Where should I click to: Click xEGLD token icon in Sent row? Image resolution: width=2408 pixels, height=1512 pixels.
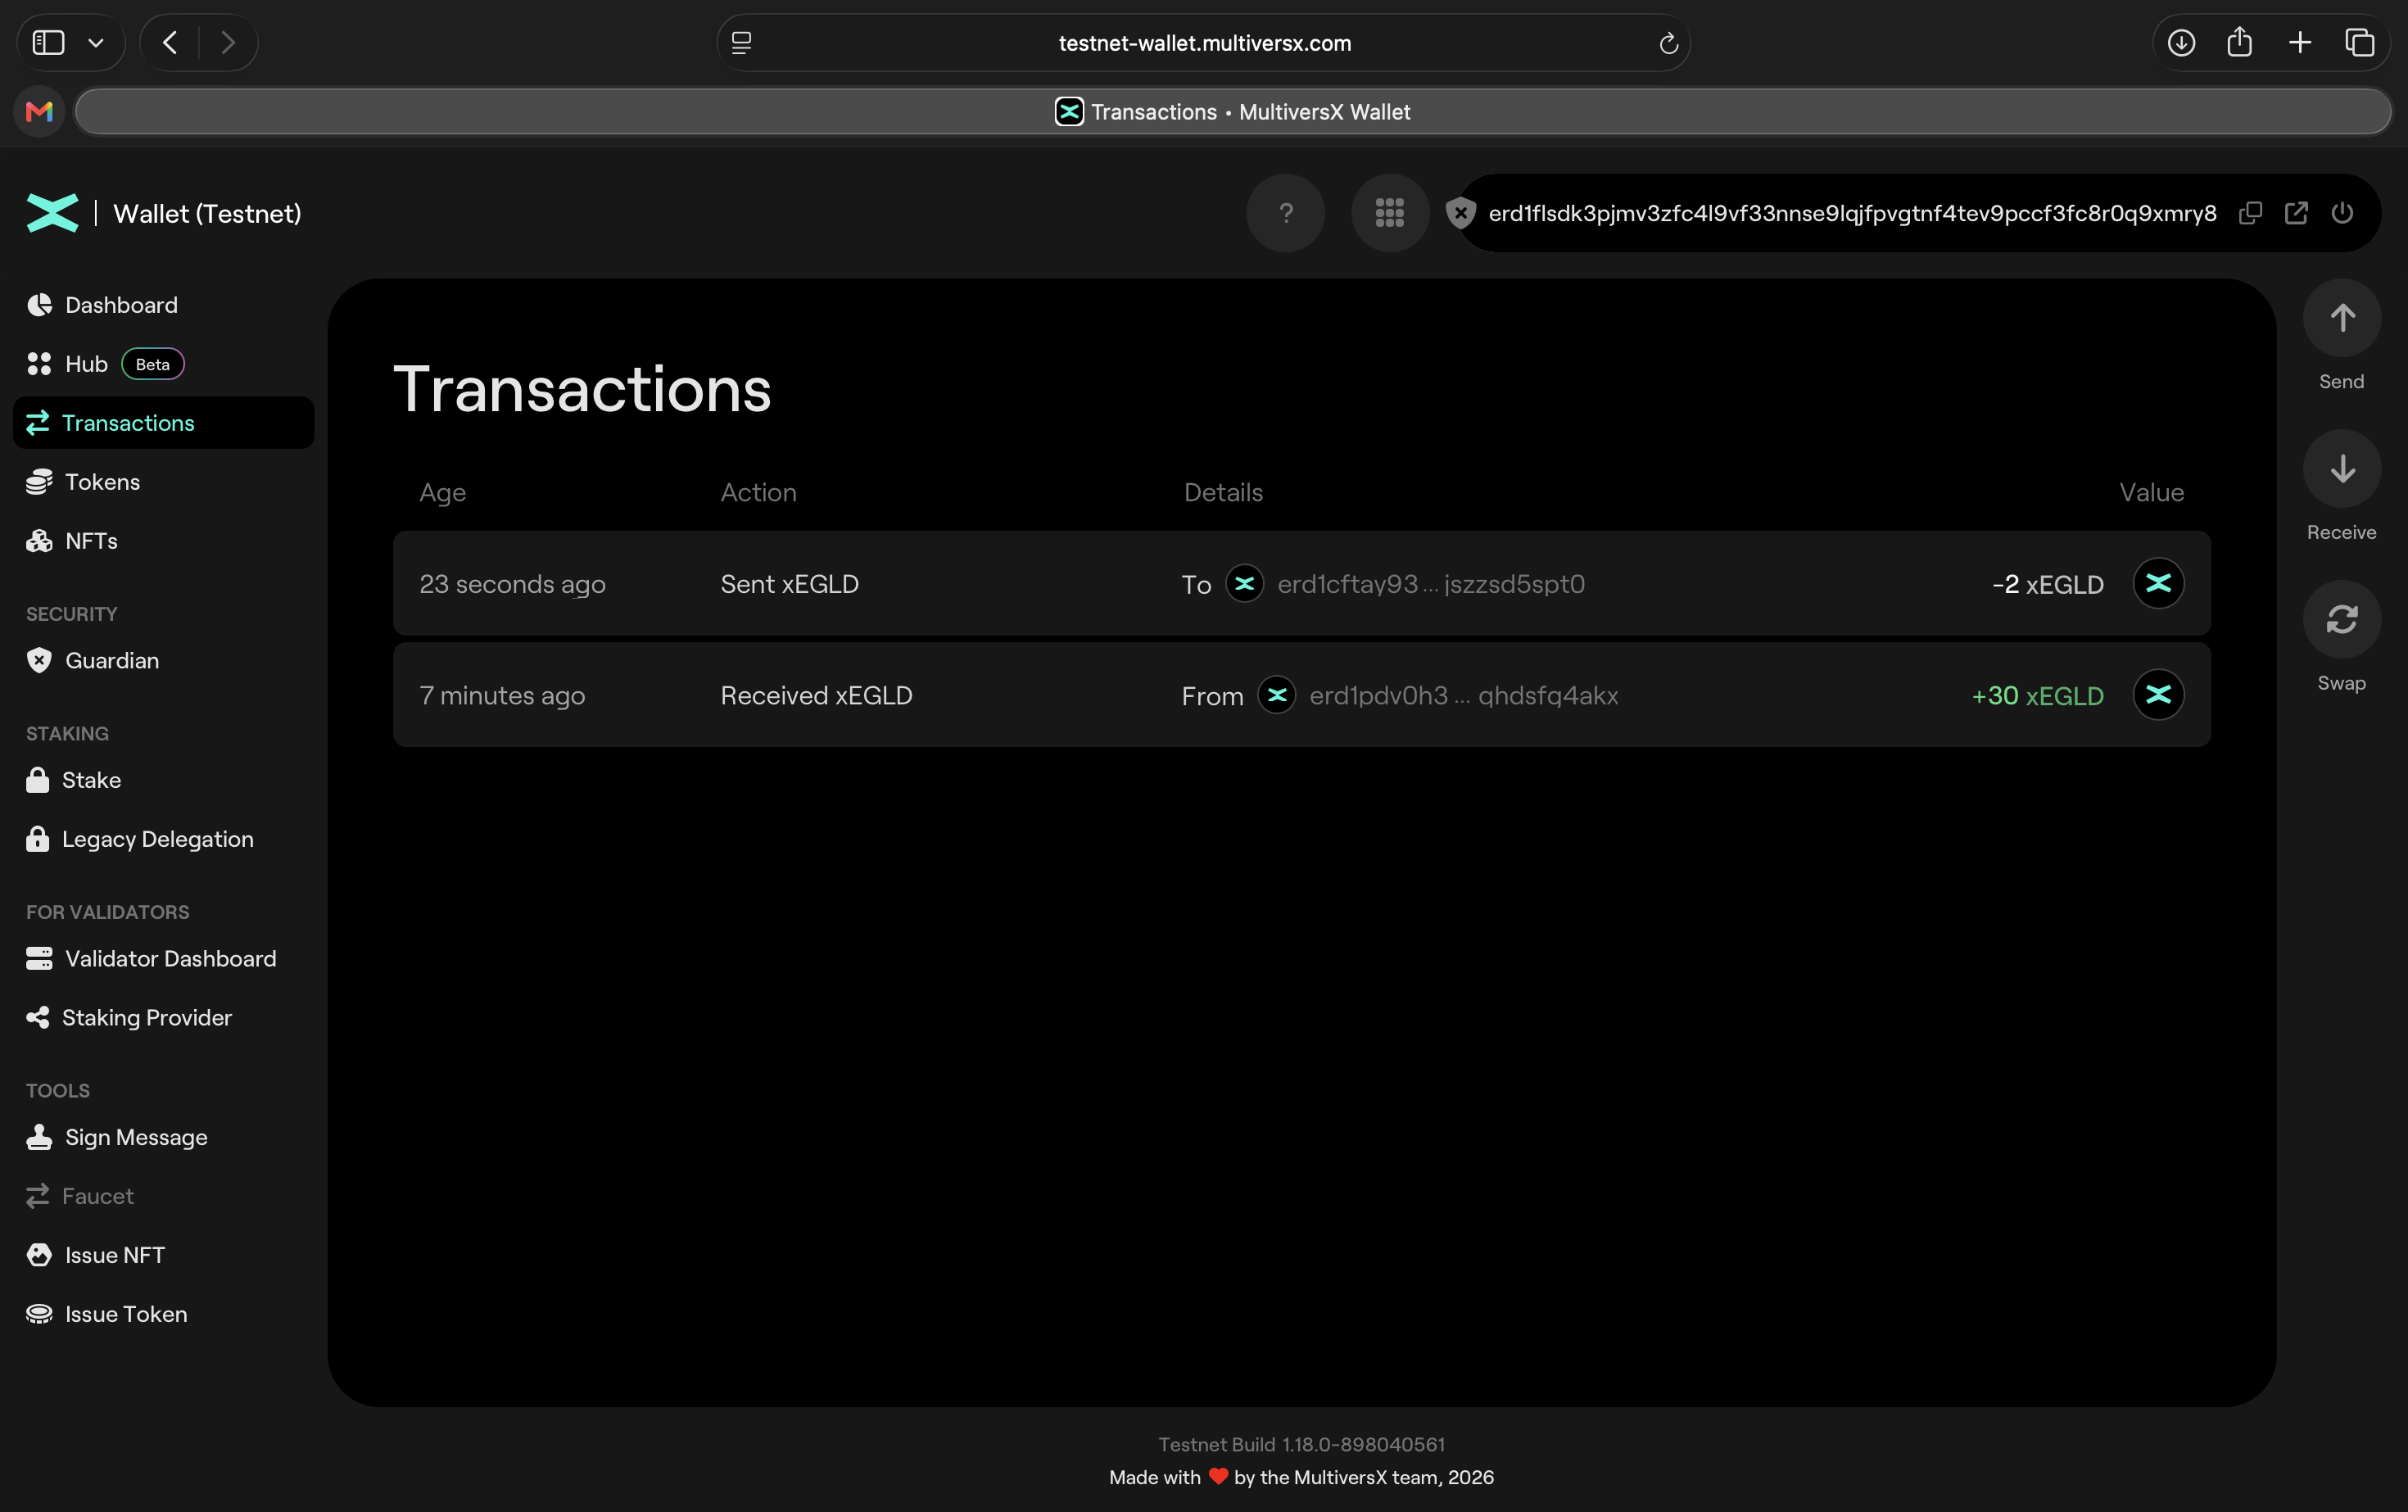click(2158, 584)
